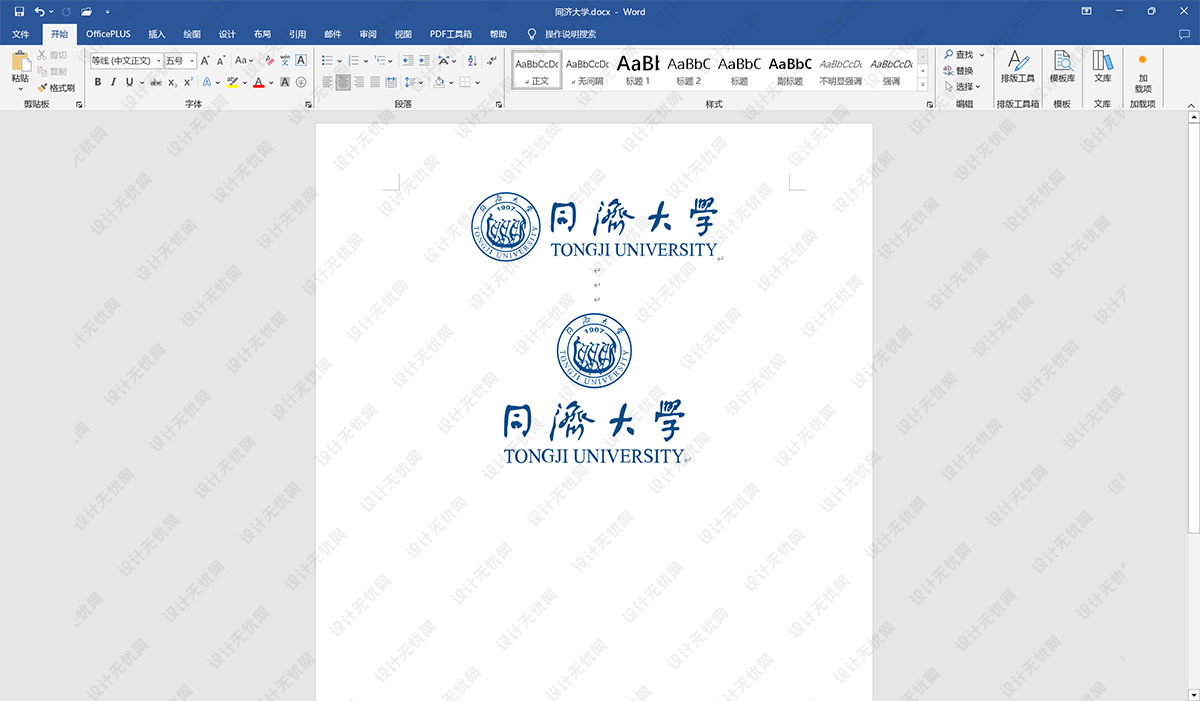Apply the 标题 1 heading style
This screenshot has width=1200, height=701.
[x=637, y=69]
